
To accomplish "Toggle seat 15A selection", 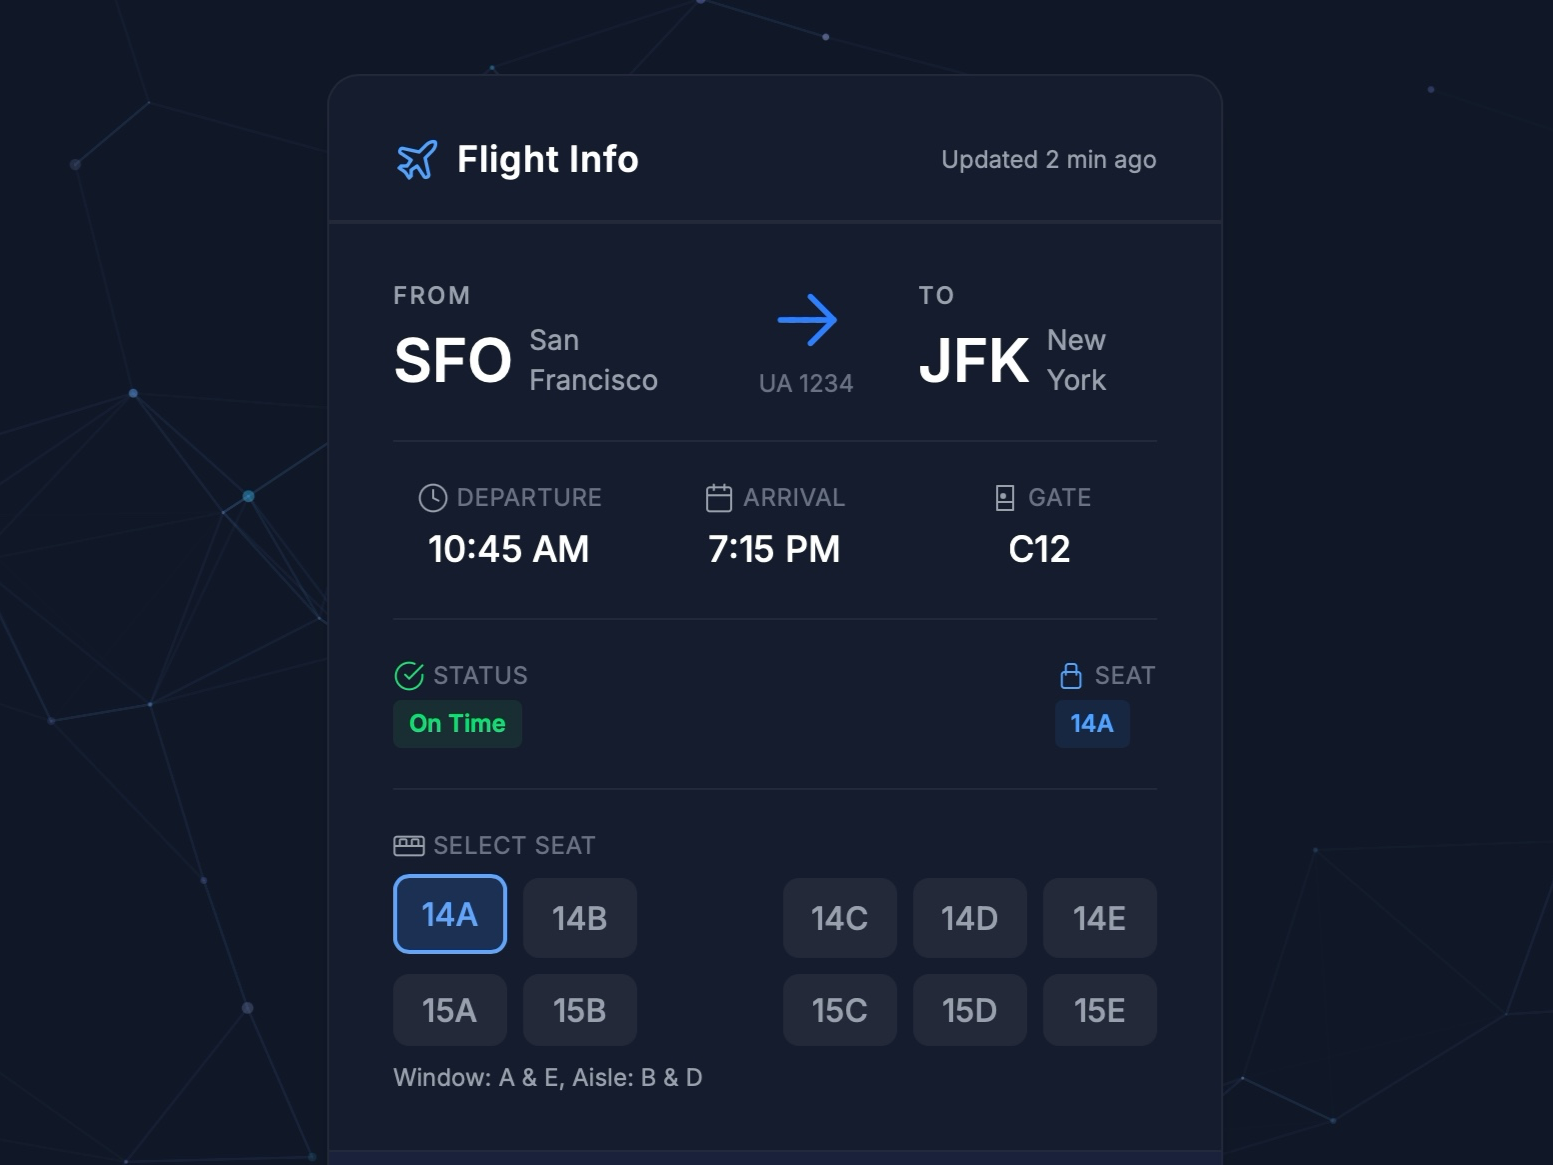I will click(450, 1010).
